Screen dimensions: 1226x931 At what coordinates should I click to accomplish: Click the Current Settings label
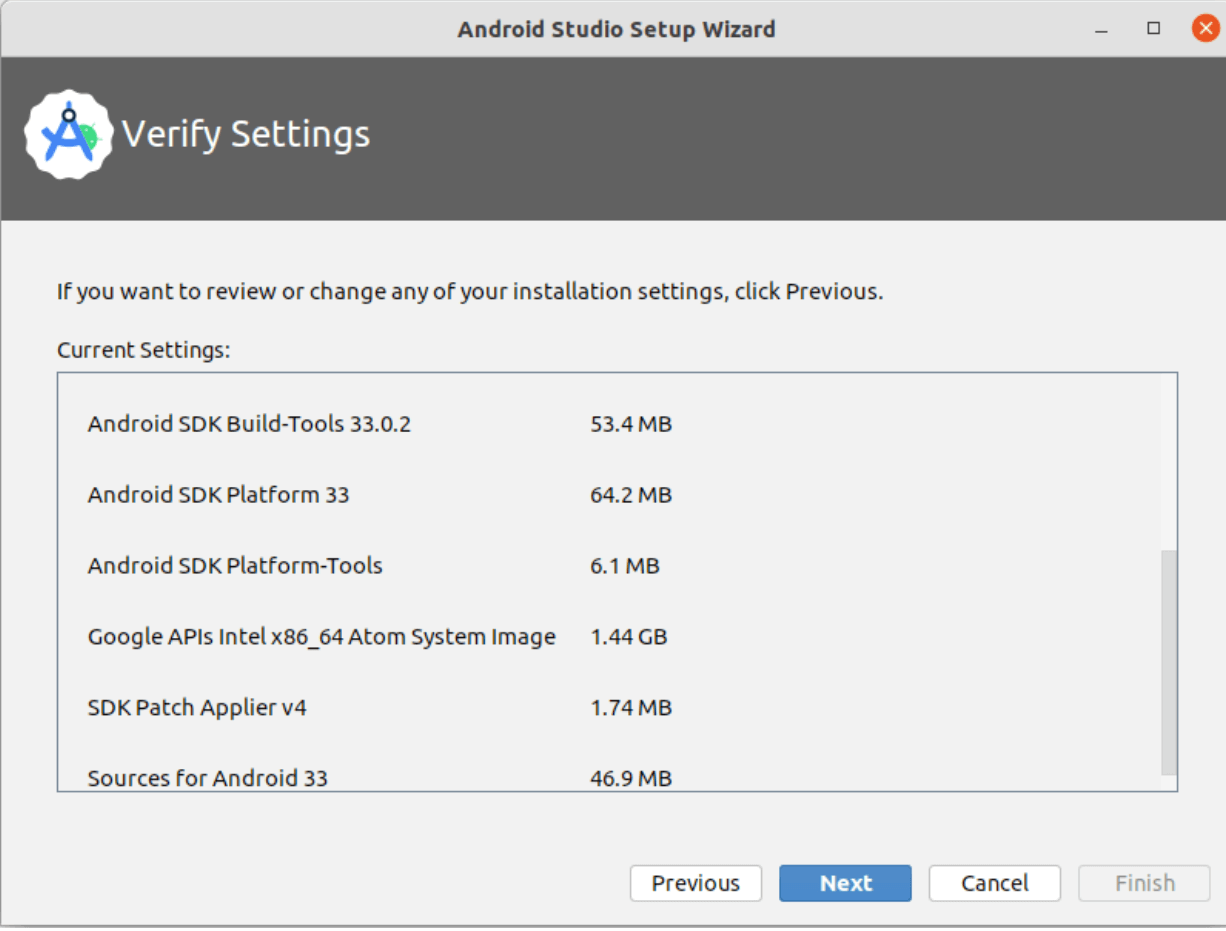point(143,350)
